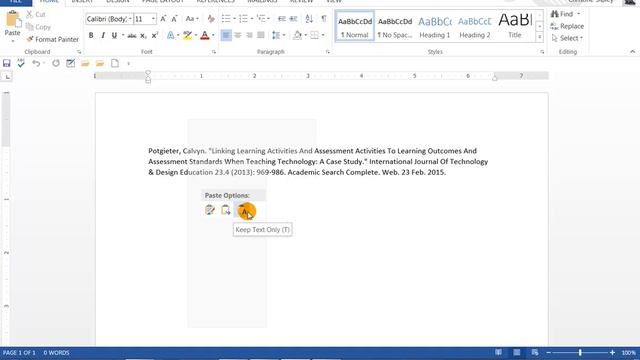Select Center paragraph alignment

pyautogui.click(x=238, y=36)
